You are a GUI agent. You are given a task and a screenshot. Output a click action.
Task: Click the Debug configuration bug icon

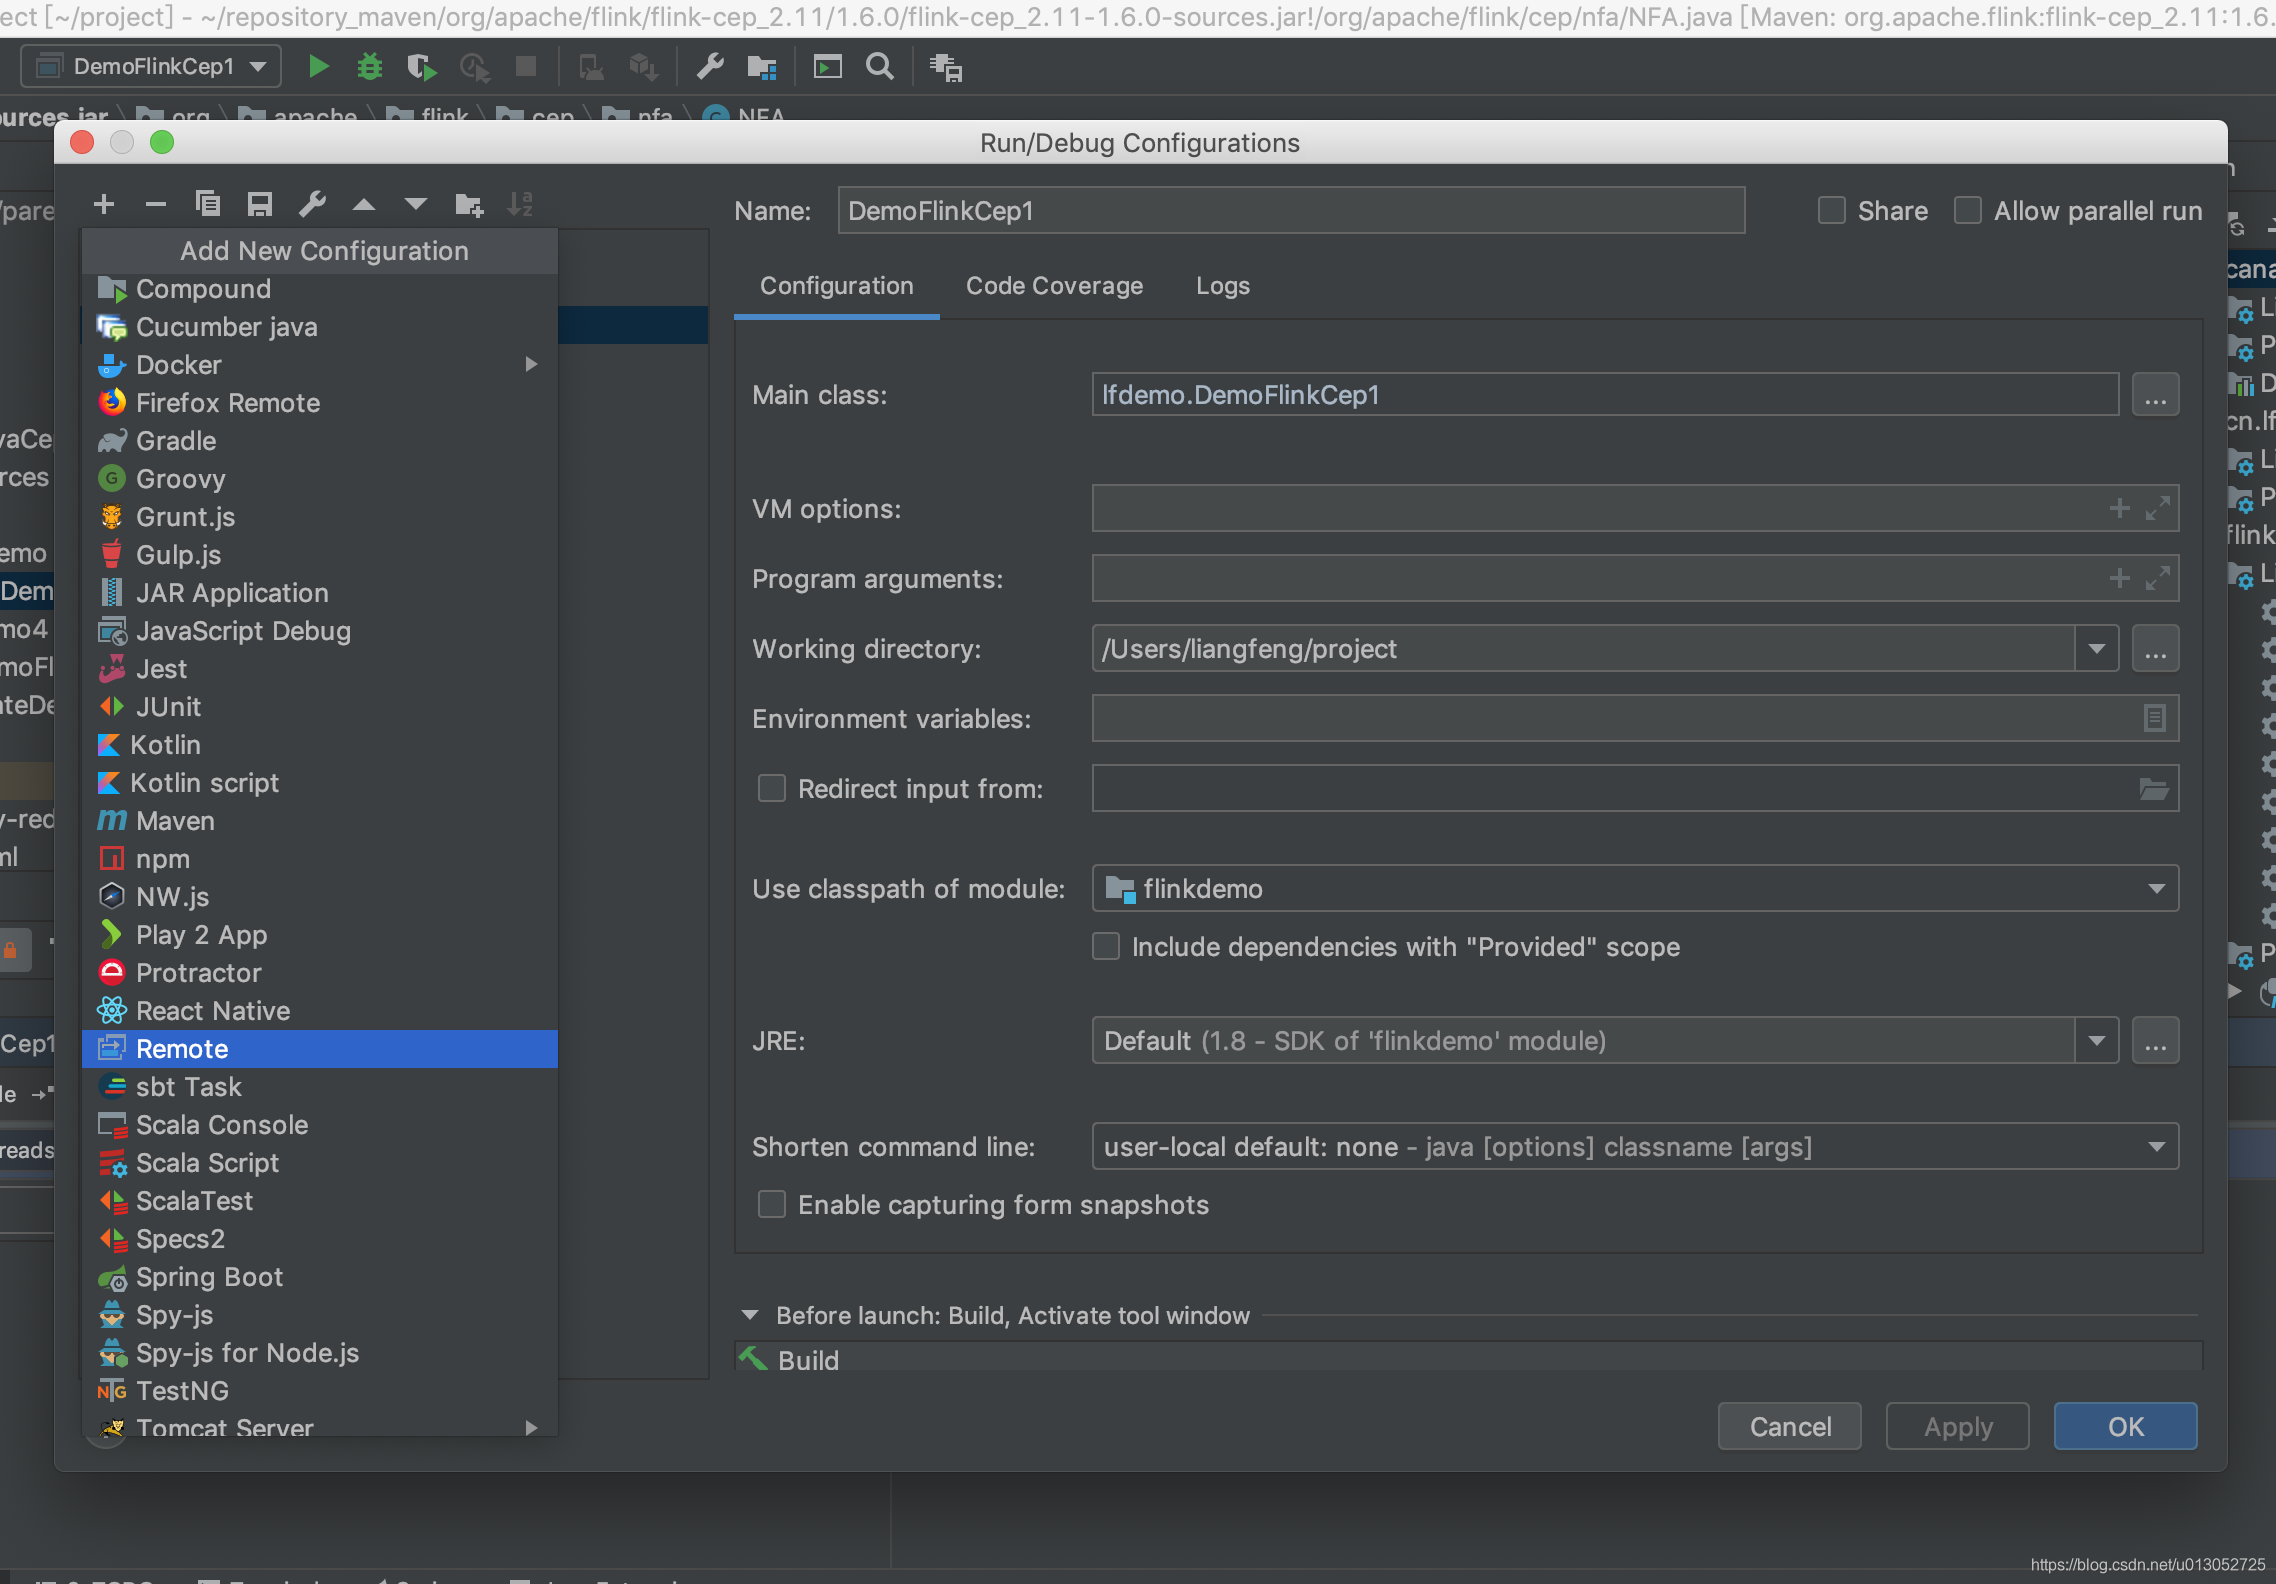tap(368, 66)
